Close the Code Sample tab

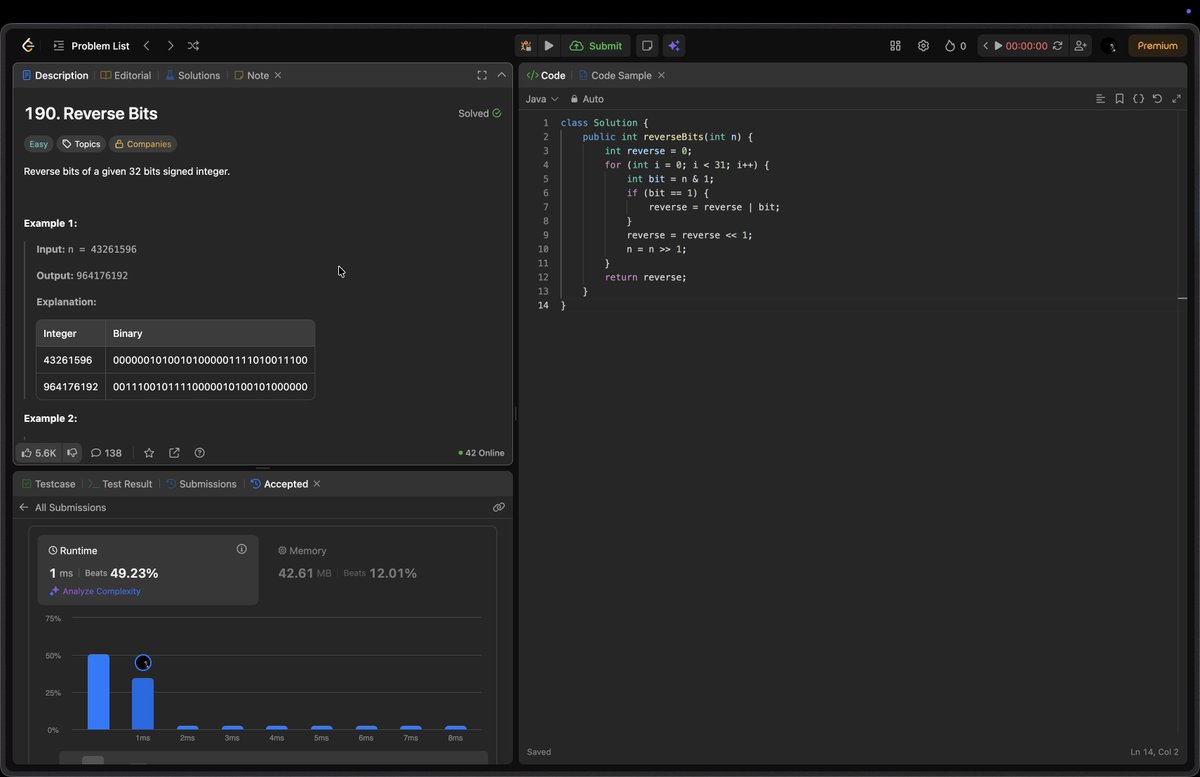[x=661, y=75]
